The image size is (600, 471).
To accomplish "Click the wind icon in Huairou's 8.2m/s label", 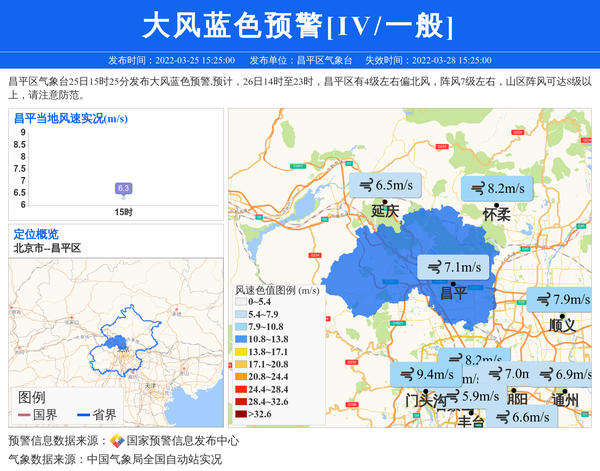I will click(x=477, y=188).
